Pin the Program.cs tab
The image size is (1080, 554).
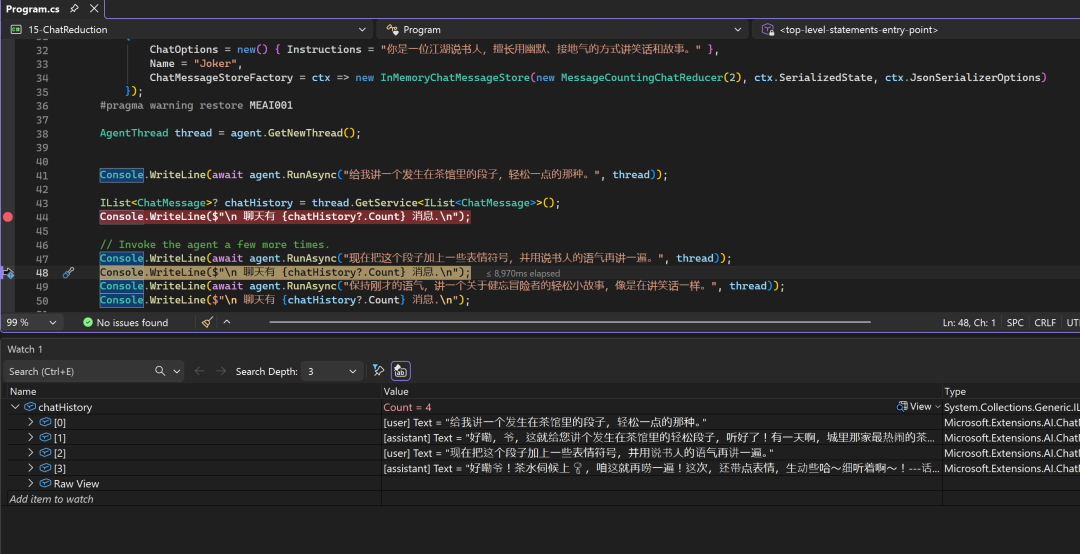(x=74, y=9)
